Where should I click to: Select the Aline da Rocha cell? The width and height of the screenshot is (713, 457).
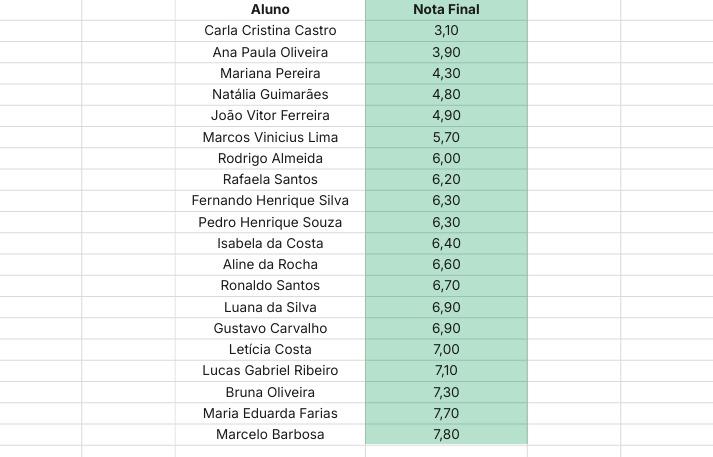[x=270, y=264]
